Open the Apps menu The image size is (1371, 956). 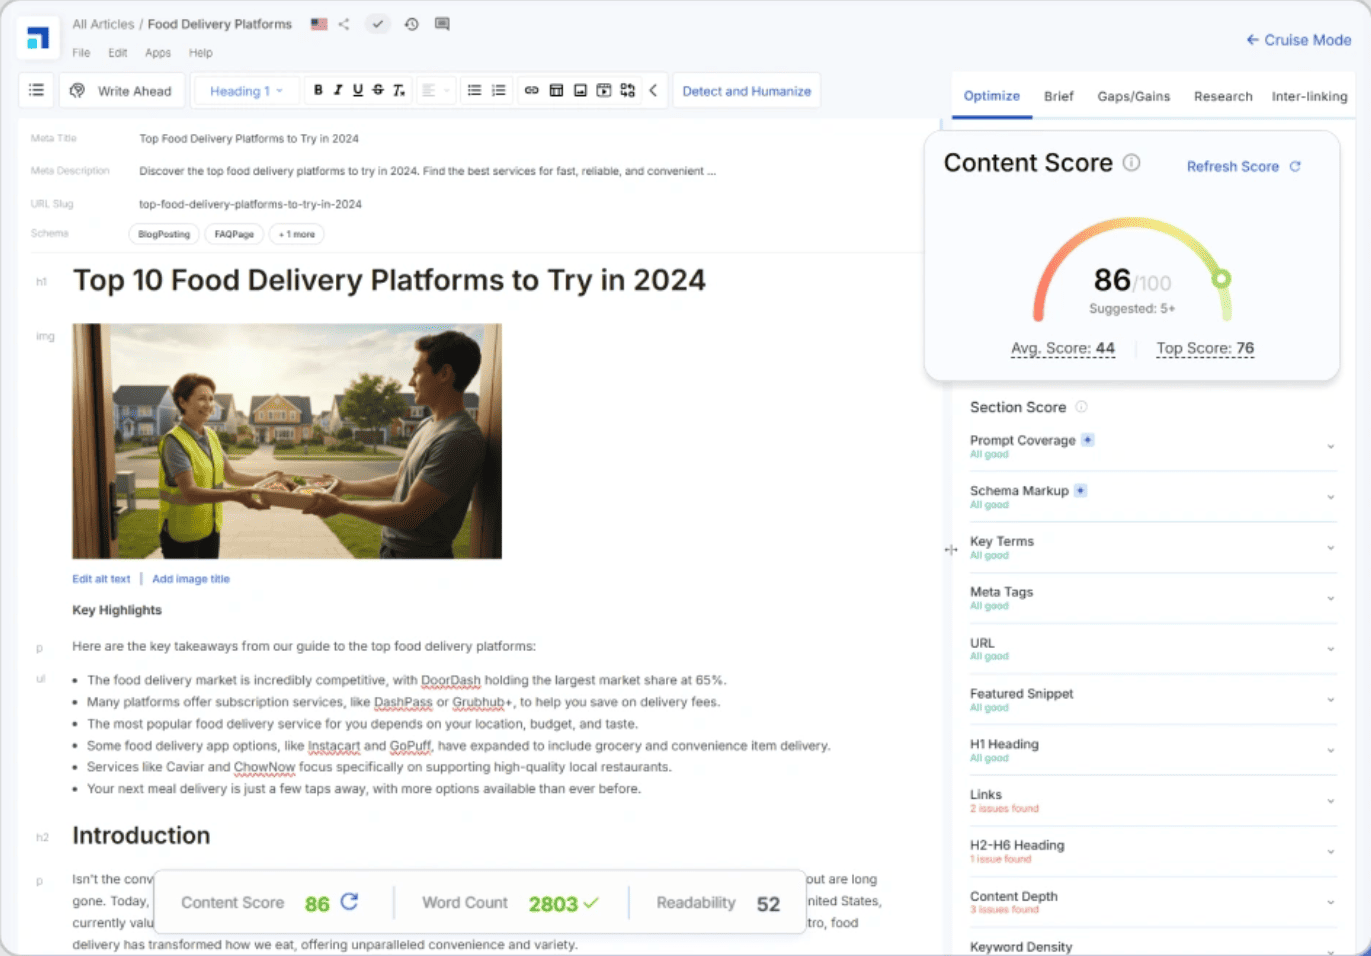[x=158, y=53]
